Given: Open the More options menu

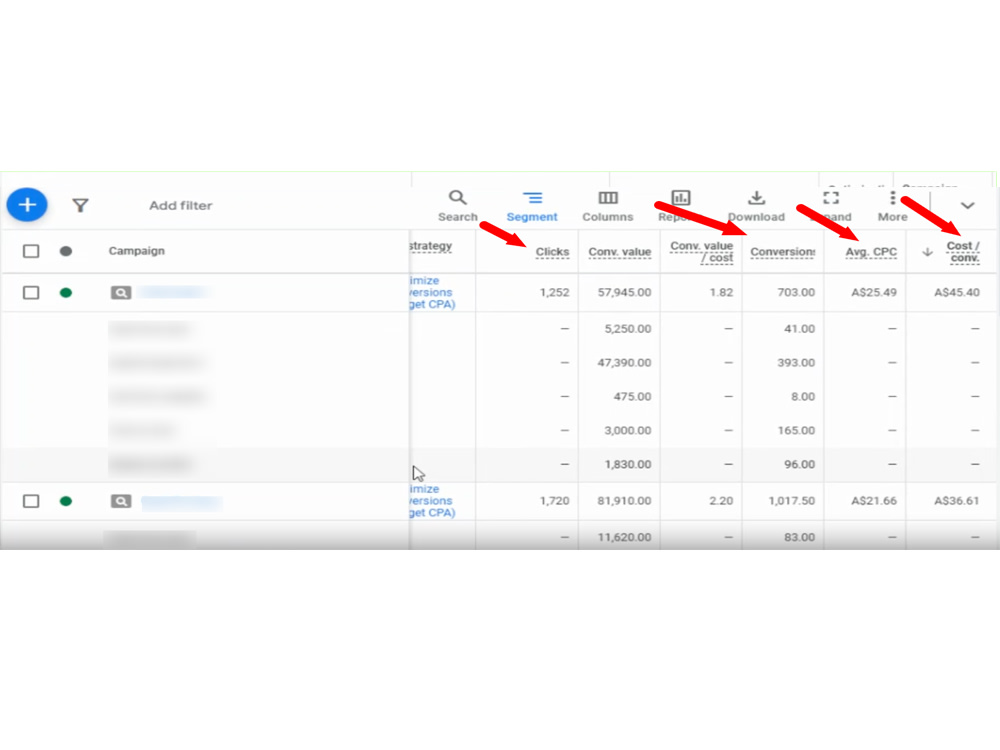Looking at the screenshot, I should coord(893,206).
